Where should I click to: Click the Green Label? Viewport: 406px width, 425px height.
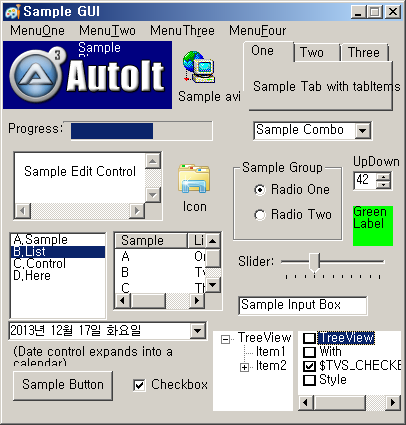coord(373,226)
